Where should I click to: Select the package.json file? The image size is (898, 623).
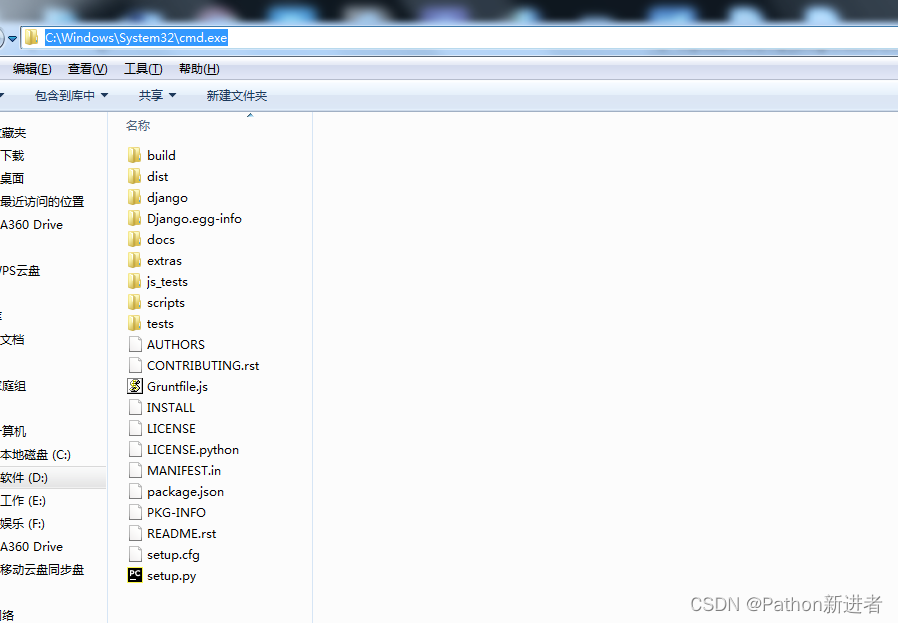tap(183, 491)
